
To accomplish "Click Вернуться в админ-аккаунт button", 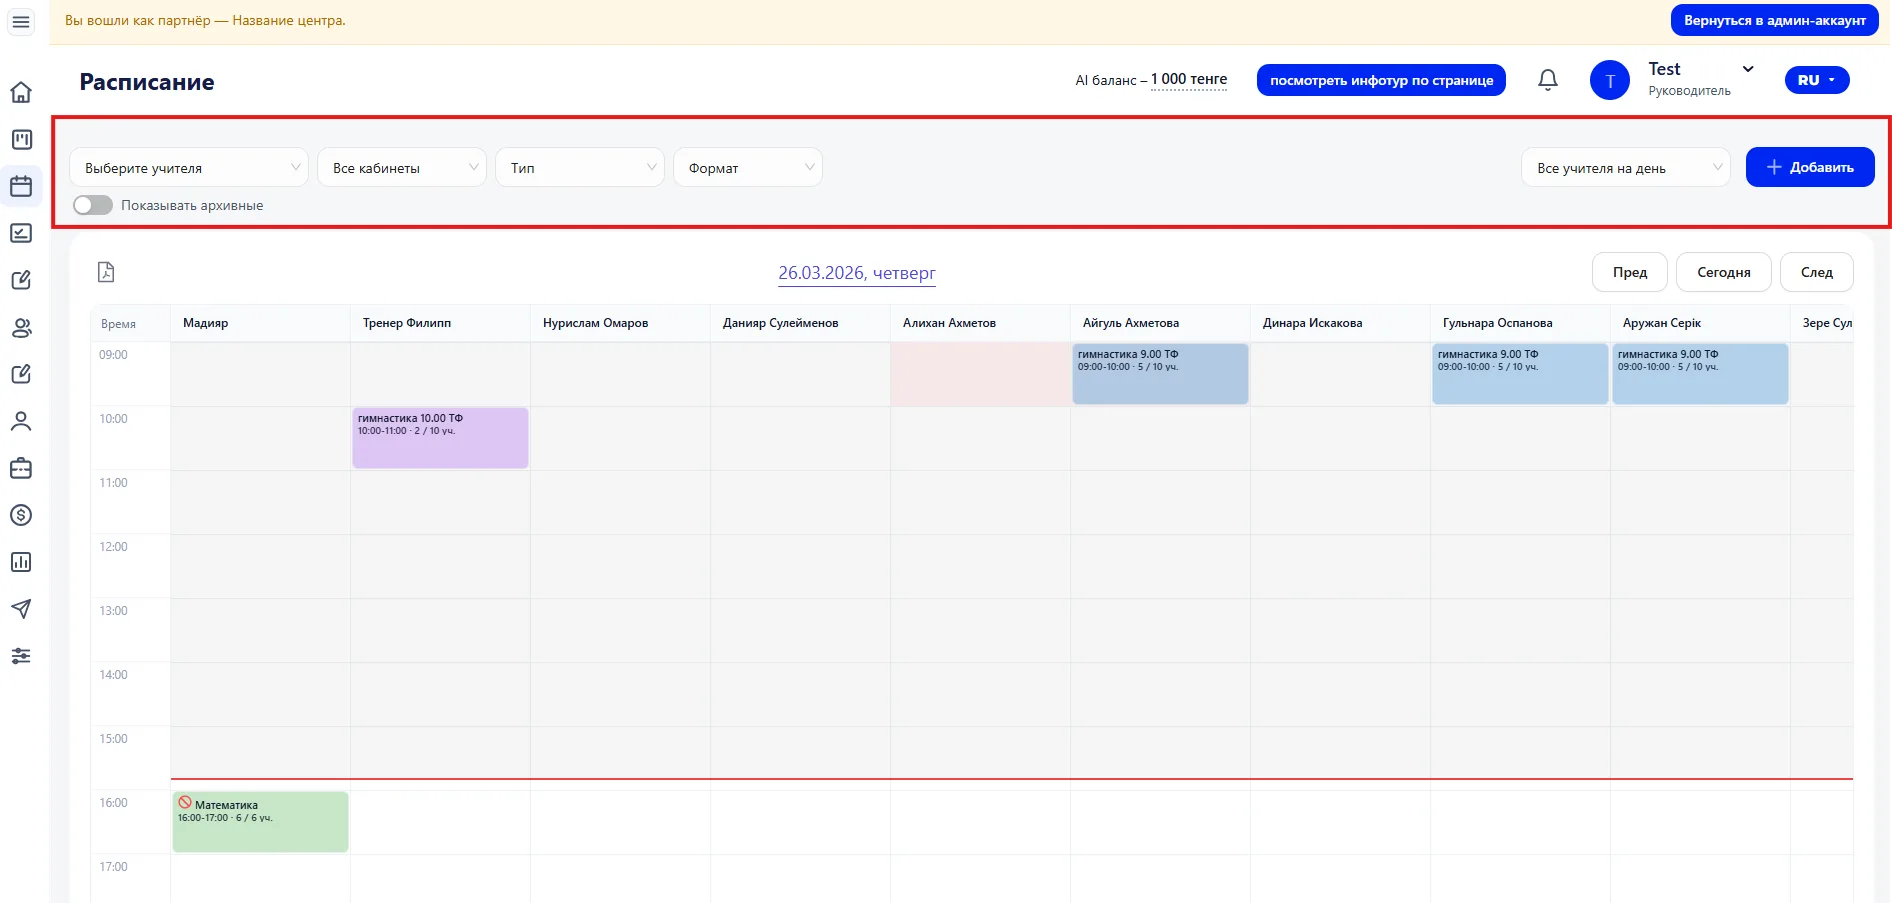I will pos(1775,20).
